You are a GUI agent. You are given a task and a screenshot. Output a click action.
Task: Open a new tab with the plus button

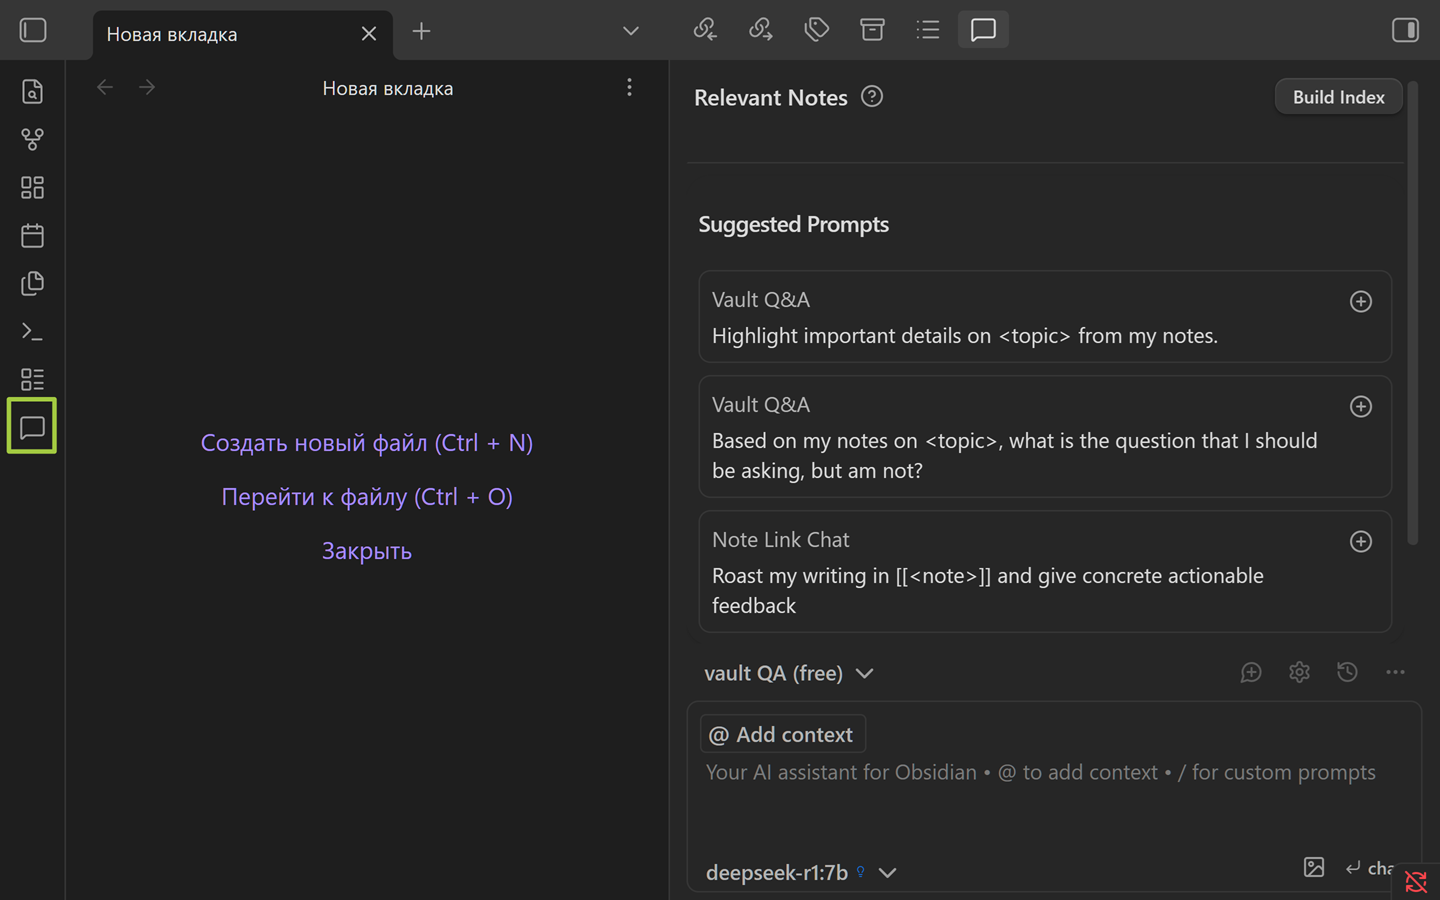click(422, 31)
